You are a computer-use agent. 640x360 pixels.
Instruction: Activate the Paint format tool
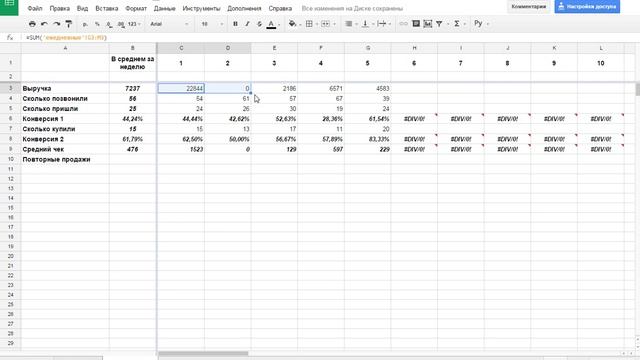[x=69, y=24]
